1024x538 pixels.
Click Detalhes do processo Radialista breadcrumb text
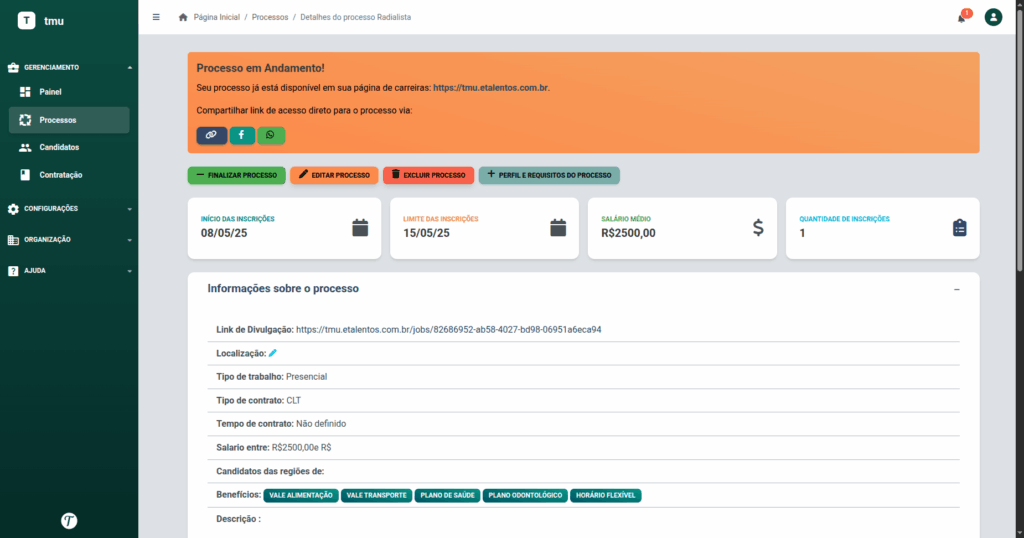pyautogui.click(x=355, y=17)
